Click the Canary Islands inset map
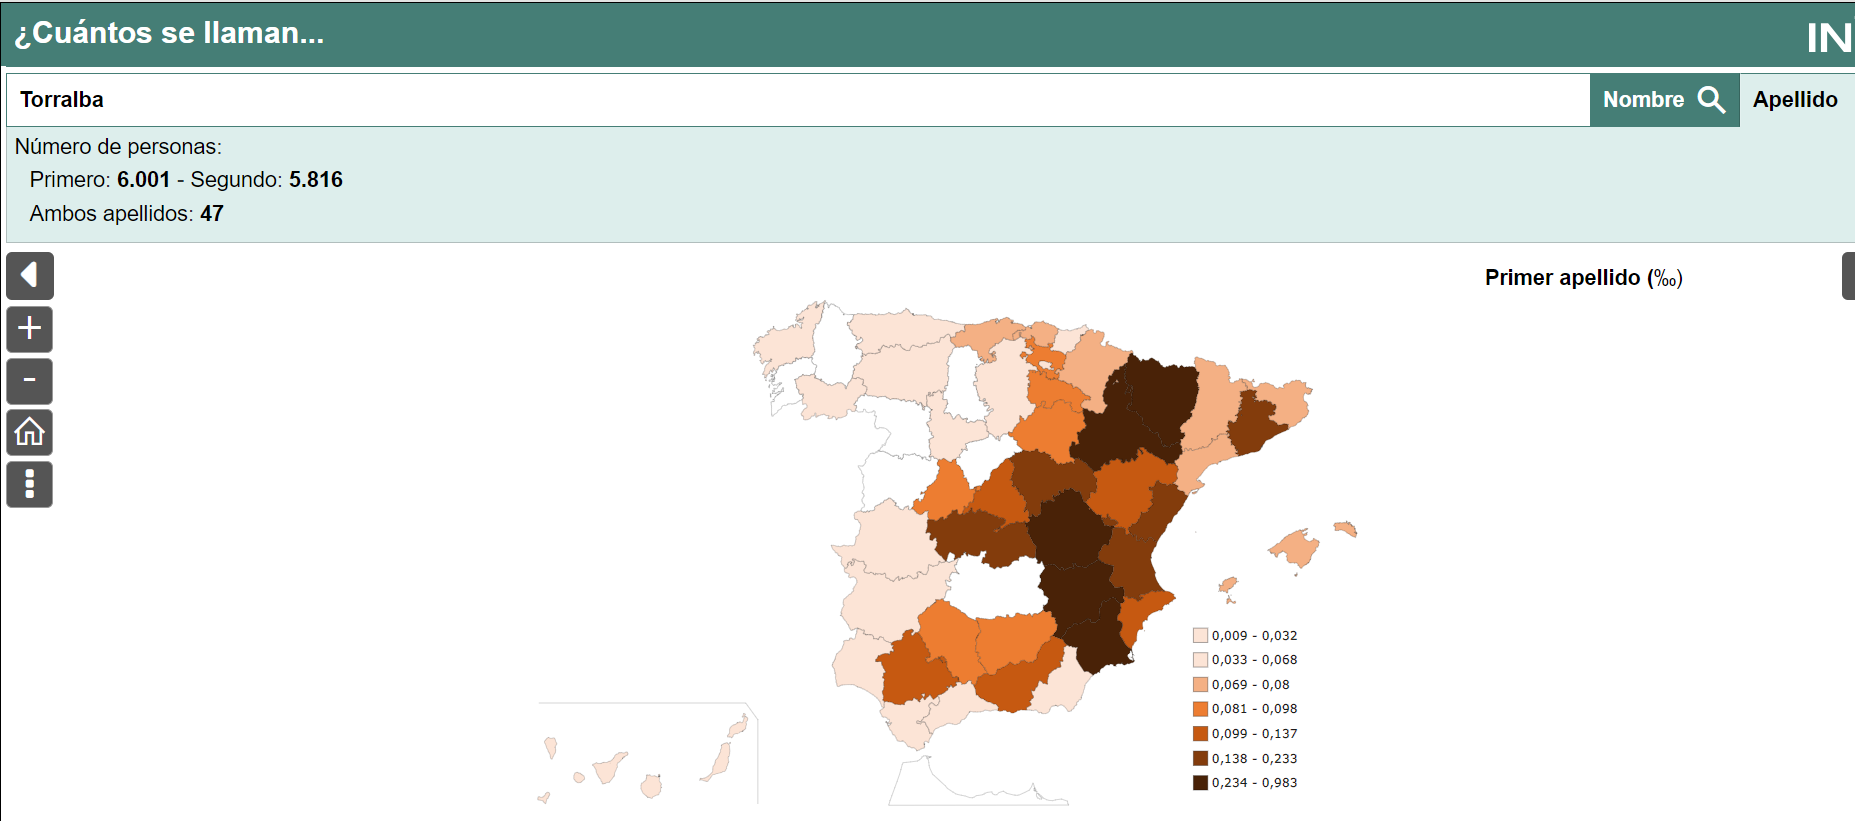The width and height of the screenshot is (1855, 822). pos(648,753)
